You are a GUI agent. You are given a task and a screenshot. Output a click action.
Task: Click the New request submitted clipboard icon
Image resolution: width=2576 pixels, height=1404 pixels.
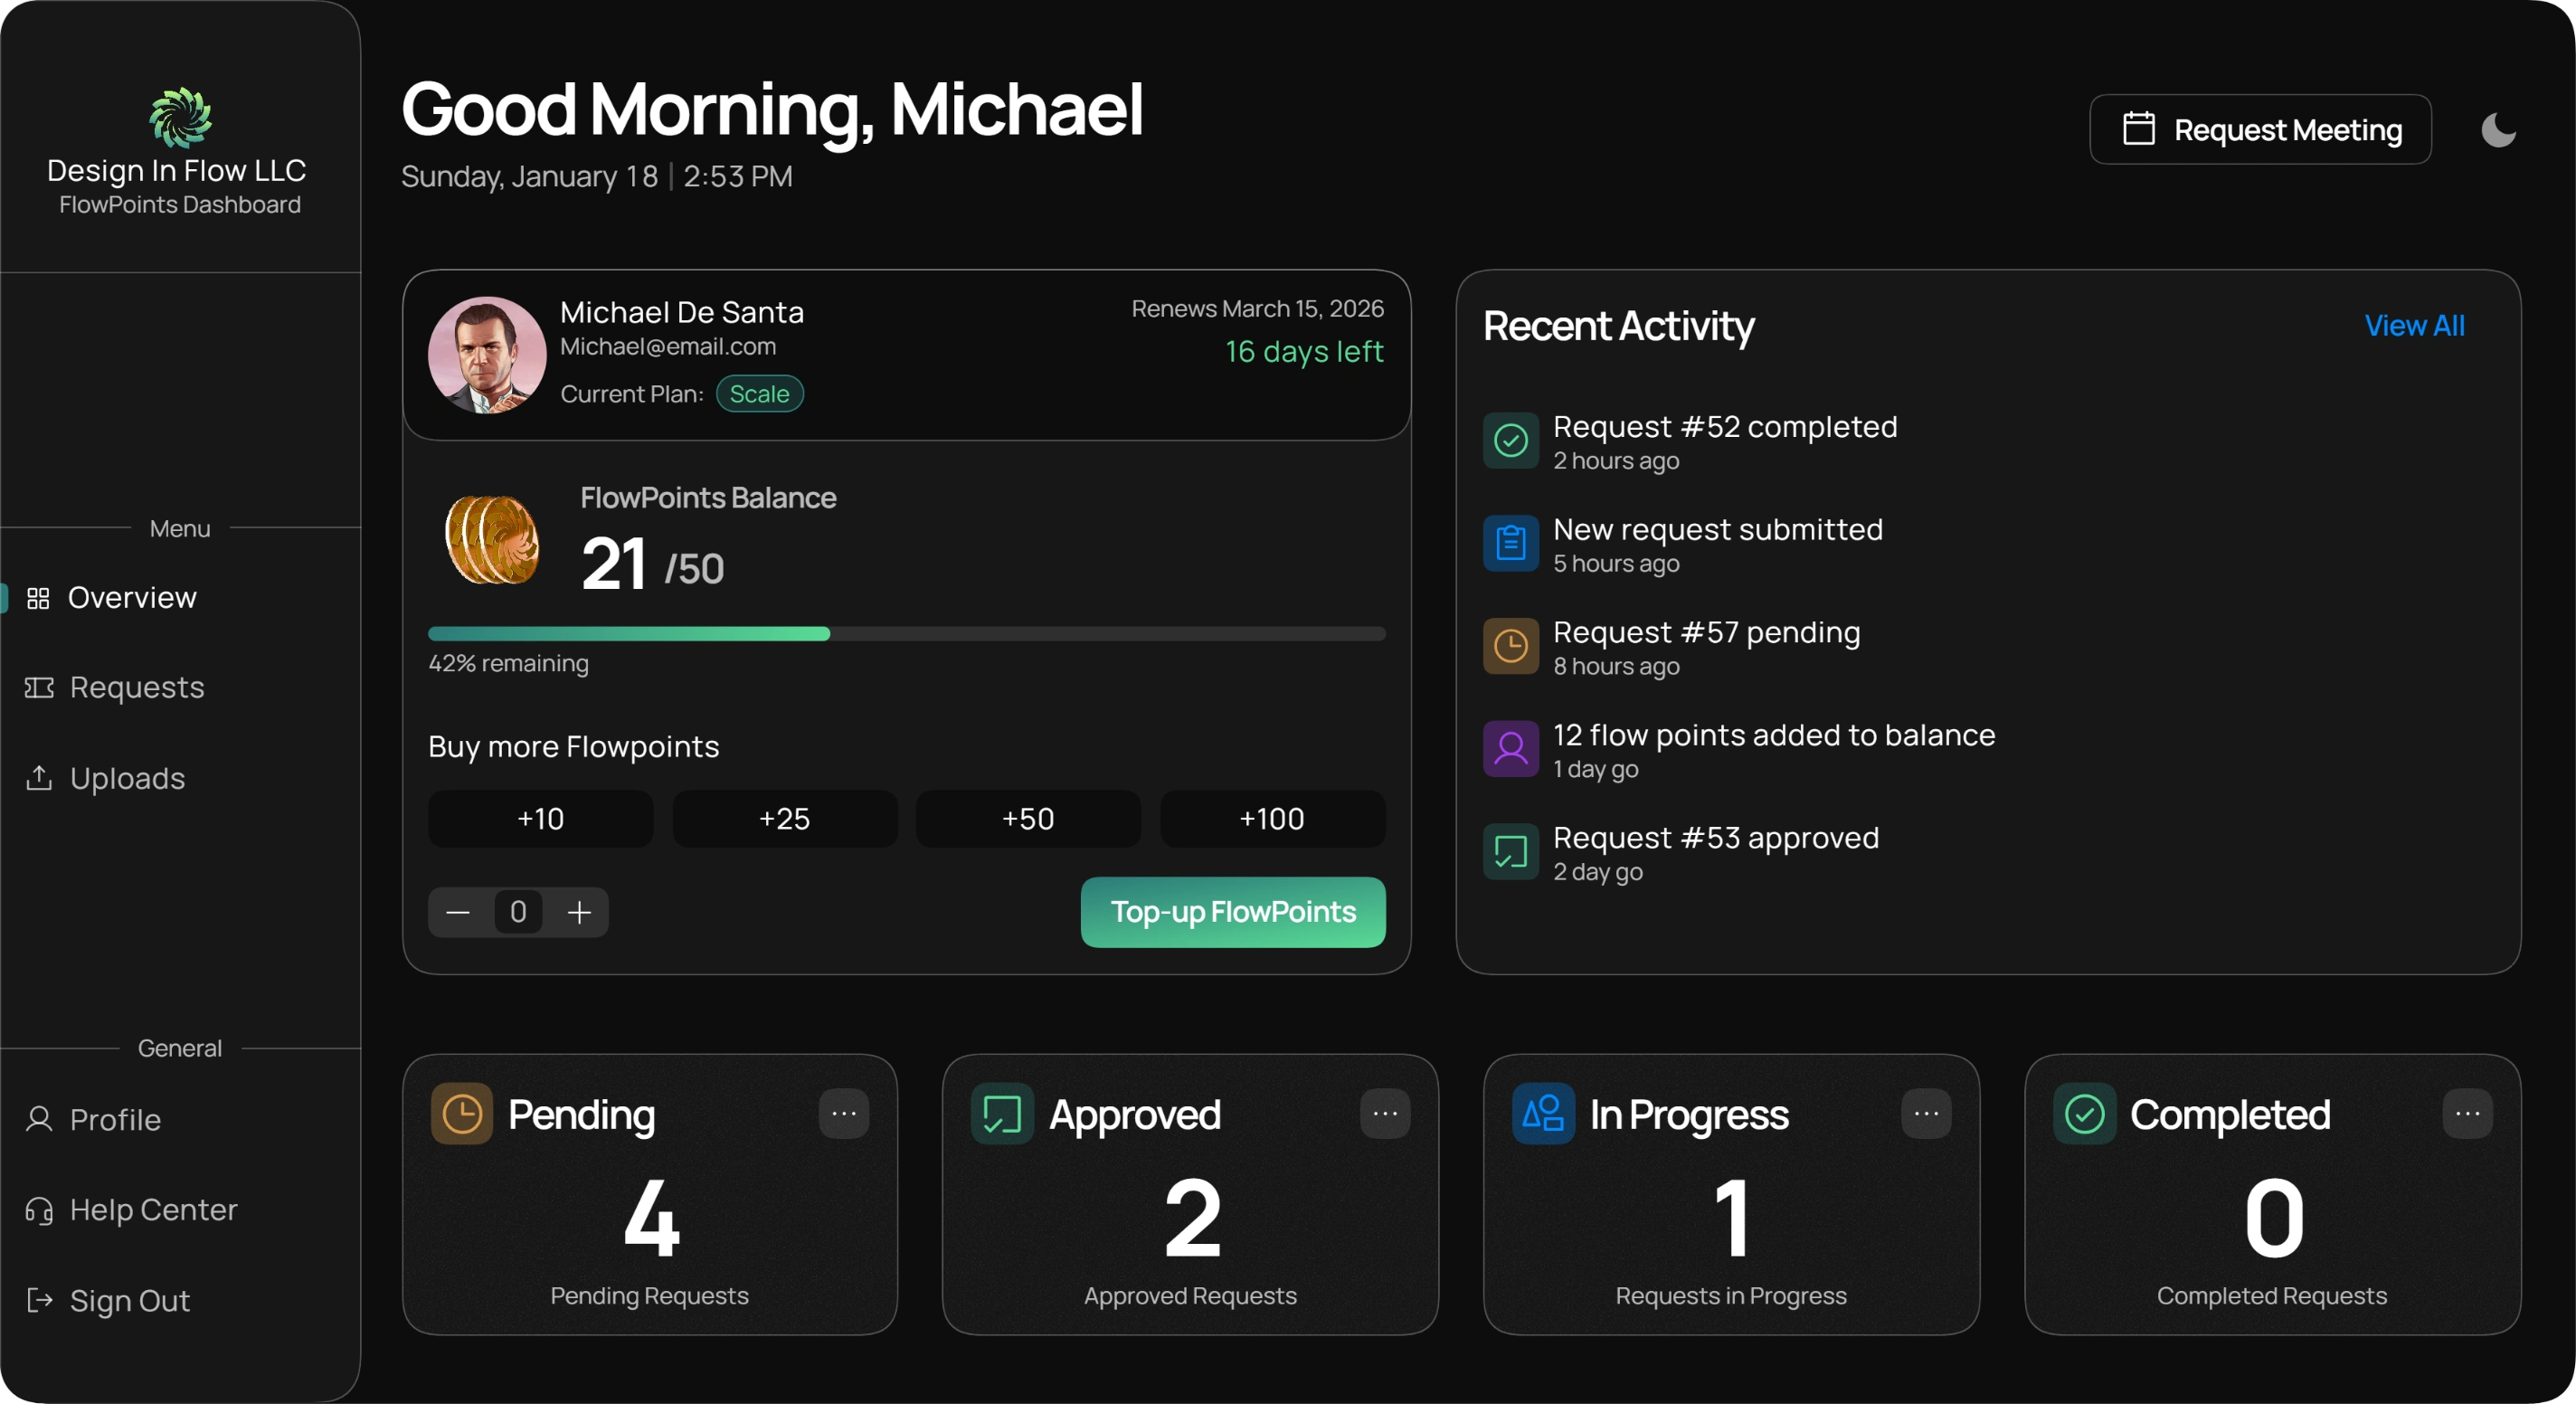pyautogui.click(x=1510, y=544)
